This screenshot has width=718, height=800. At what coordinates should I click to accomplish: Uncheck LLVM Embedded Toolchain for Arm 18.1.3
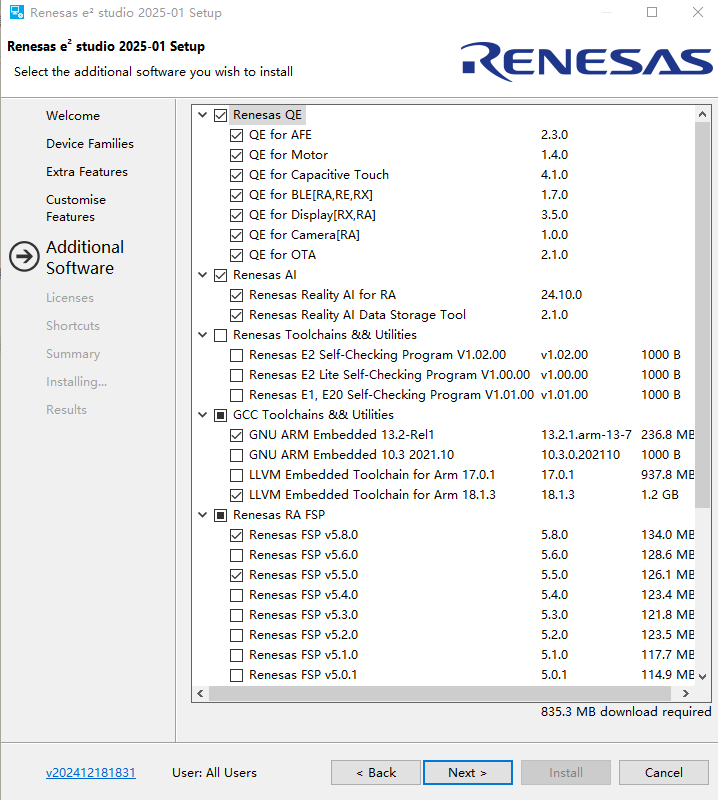click(x=236, y=495)
